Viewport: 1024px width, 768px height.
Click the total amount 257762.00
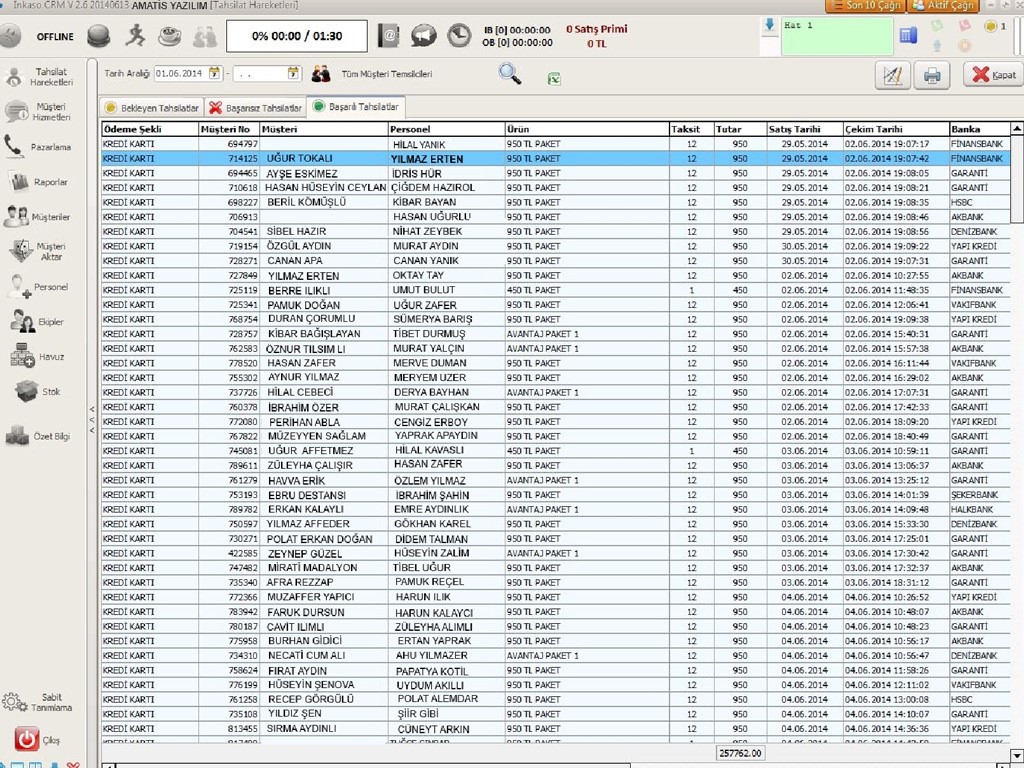[x=739, y=753]
